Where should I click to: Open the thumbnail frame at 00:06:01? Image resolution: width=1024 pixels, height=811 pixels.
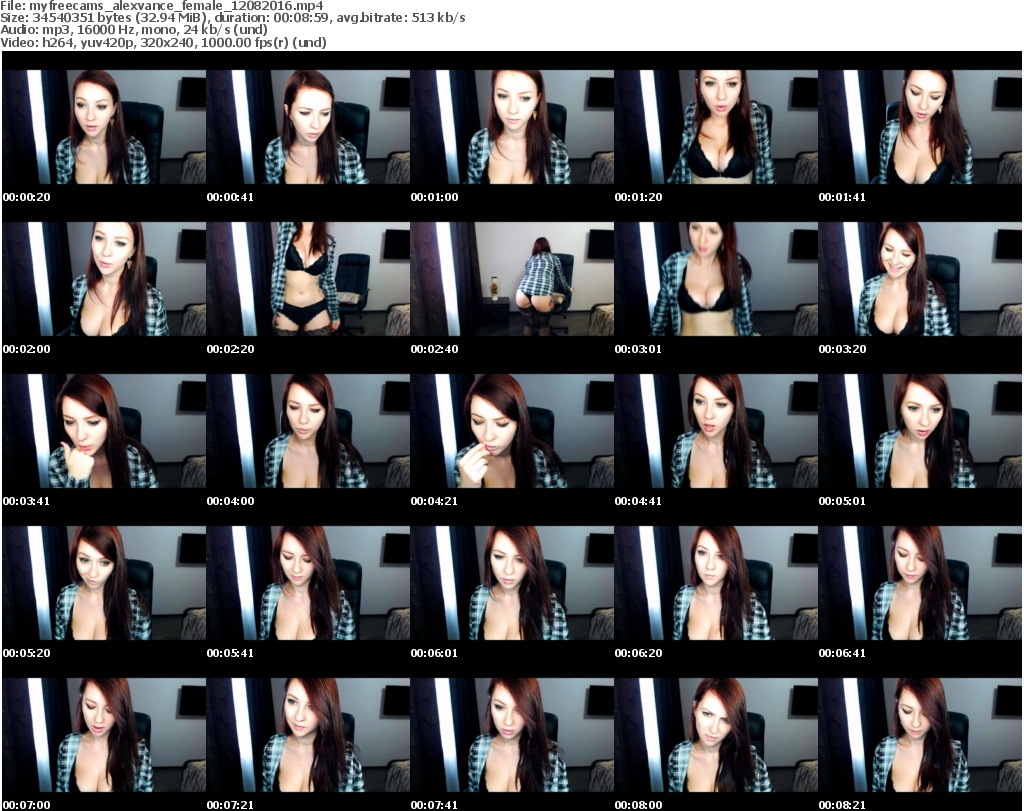[x=512, y=583]
